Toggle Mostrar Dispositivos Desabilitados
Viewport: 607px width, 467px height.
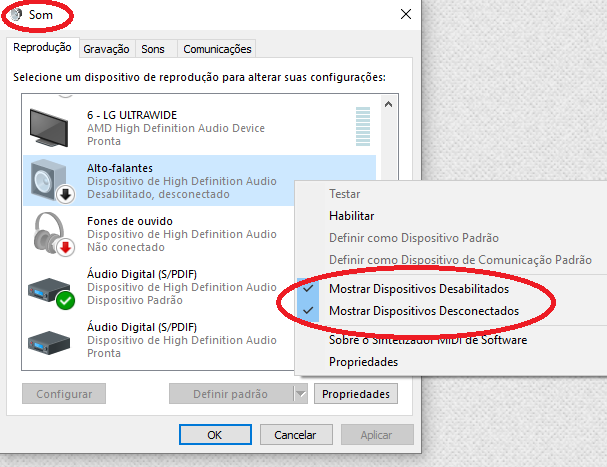pos(419,289)
